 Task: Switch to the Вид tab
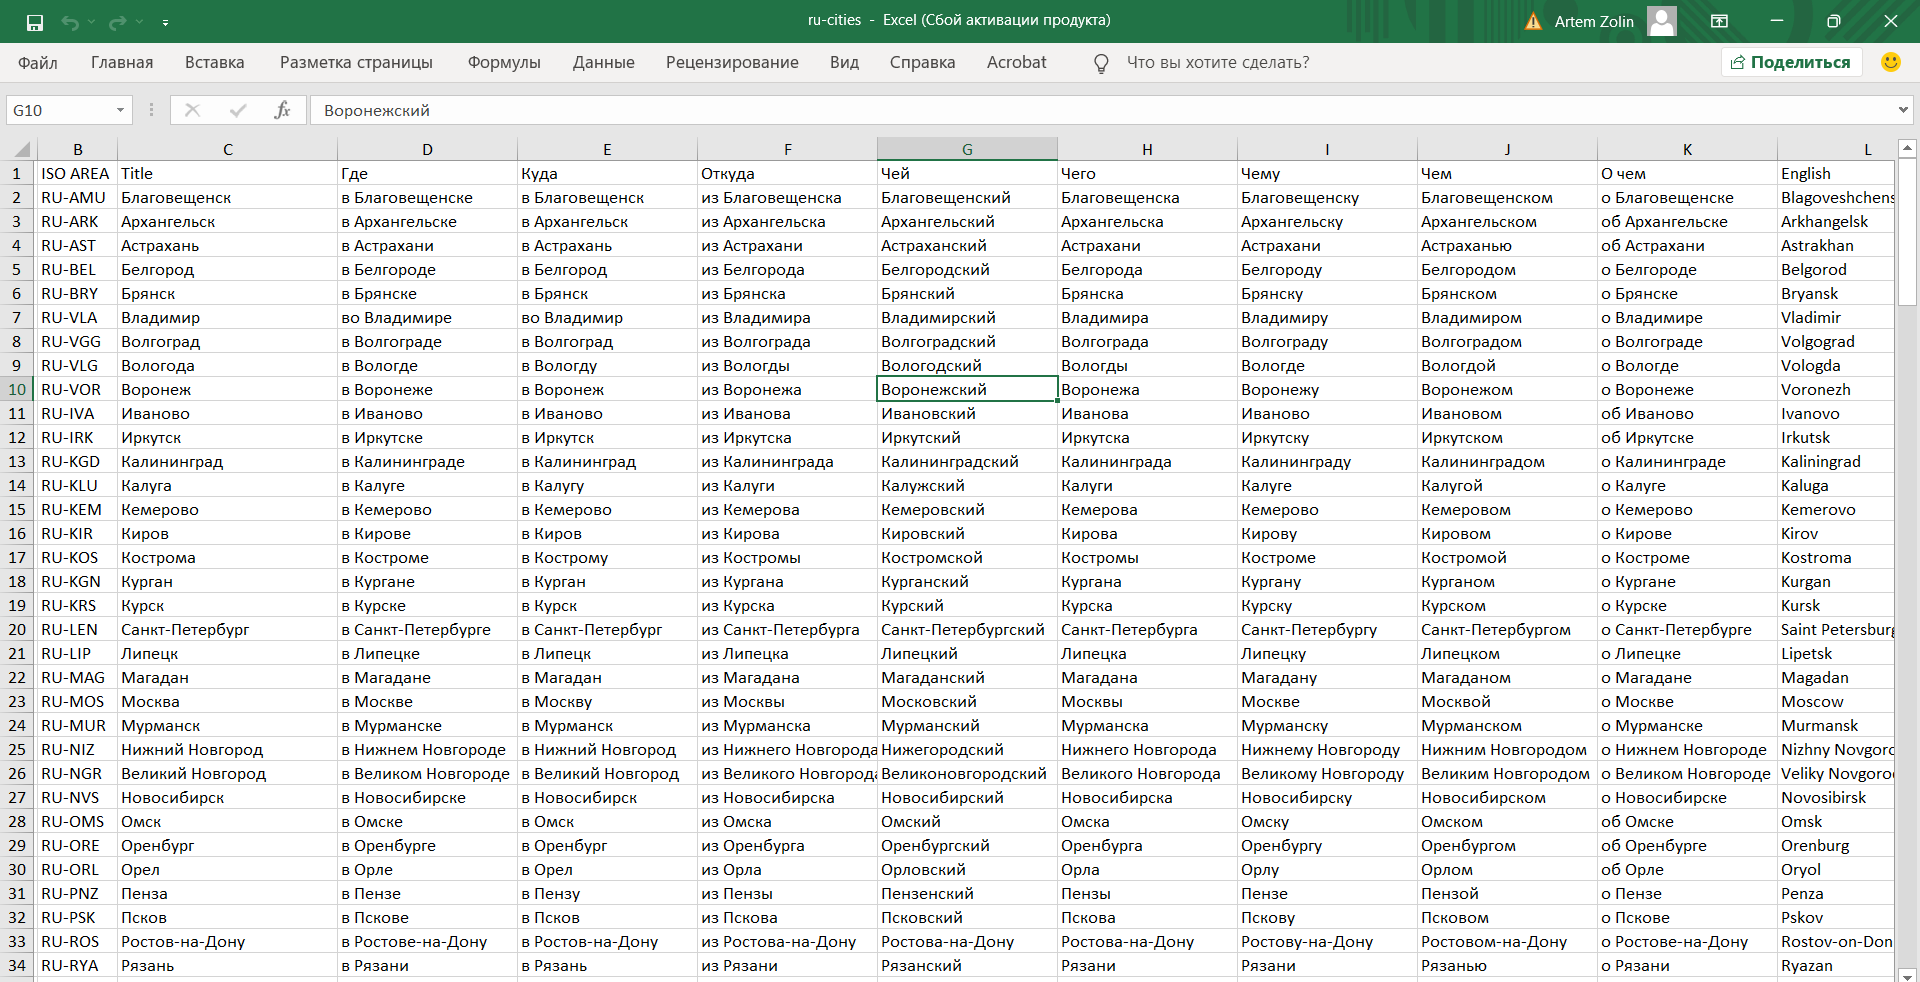coord(844,62)
